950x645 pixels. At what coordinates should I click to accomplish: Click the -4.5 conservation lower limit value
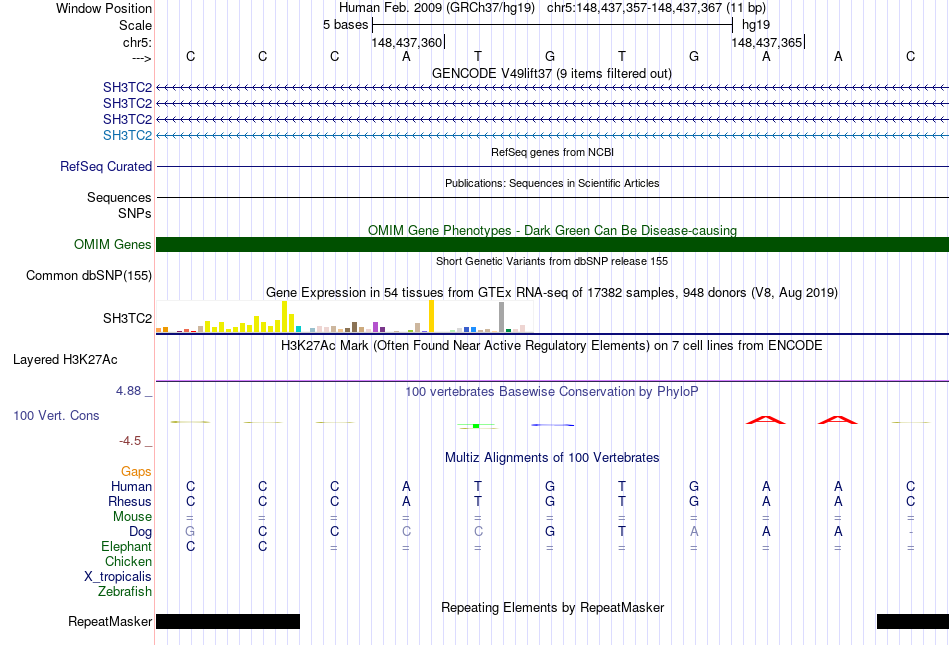130,441
